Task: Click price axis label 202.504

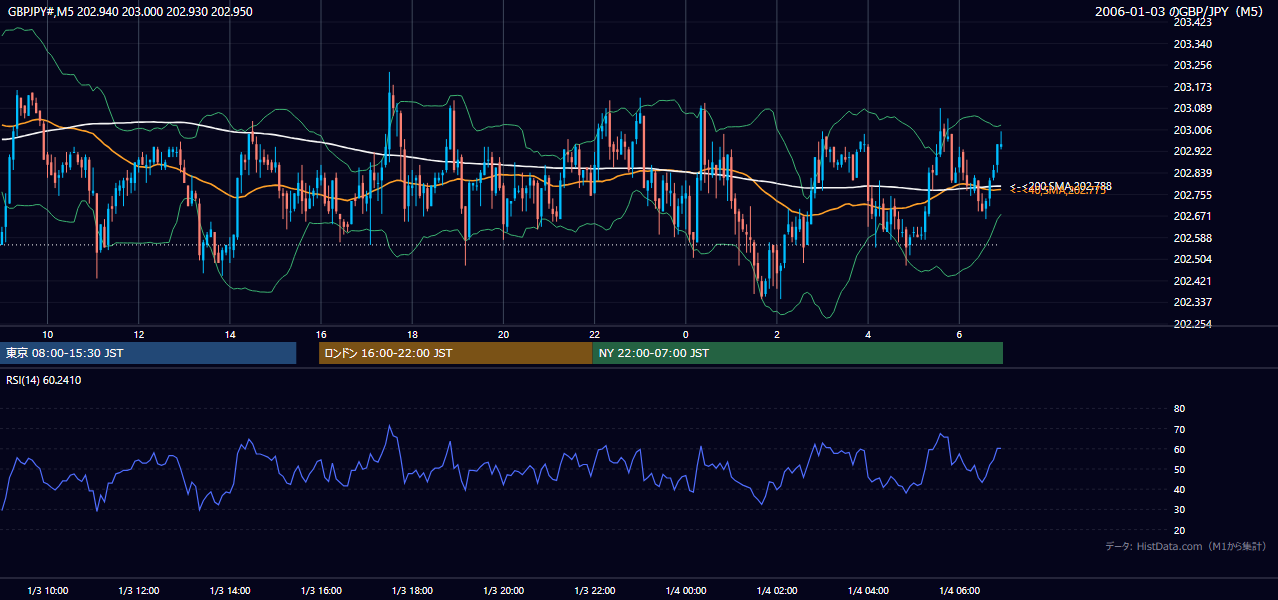Action: [x=1193, y=259]
